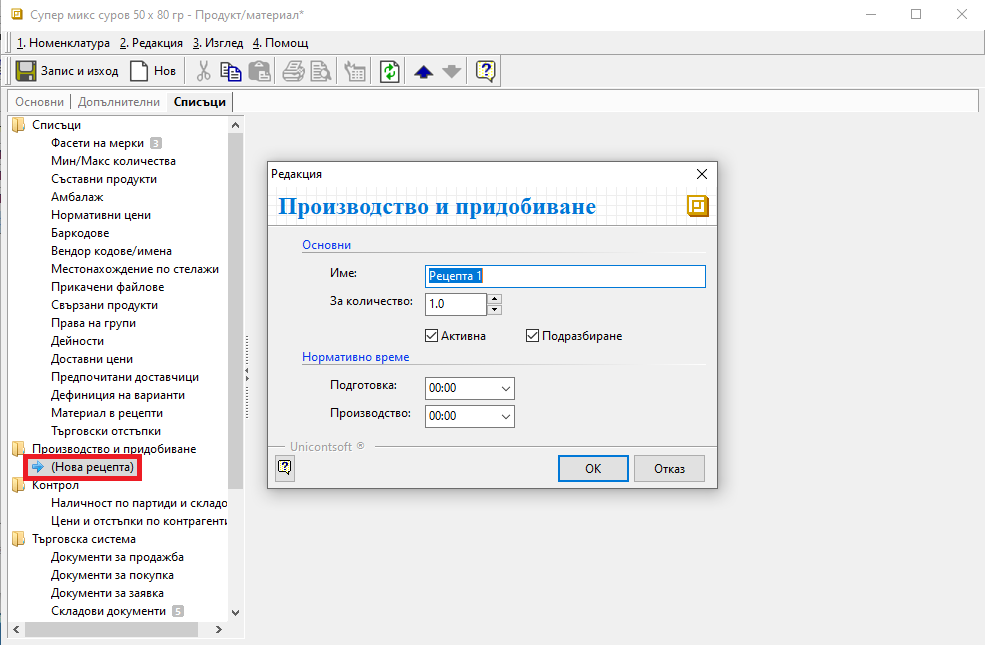
Task: Open the Подготовка time dropdown
Action: click(505, 388)
